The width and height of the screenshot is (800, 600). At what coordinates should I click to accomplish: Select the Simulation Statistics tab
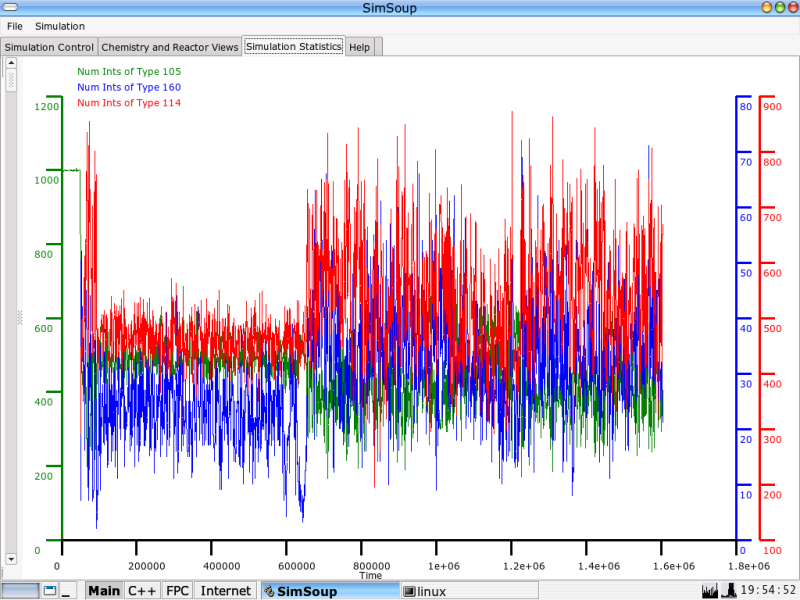(293, 47)
